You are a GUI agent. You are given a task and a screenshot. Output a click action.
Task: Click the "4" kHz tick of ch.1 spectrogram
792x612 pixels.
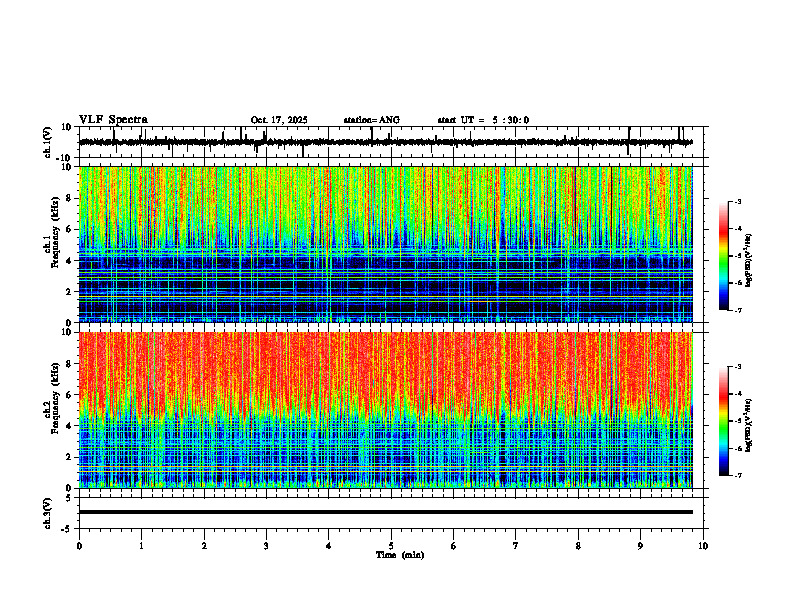[x=70, y=261]
